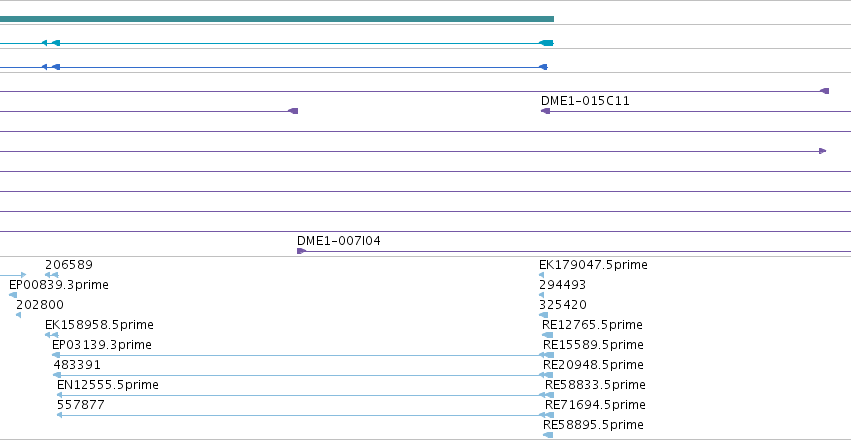The image size is (851, 440).
Task: Click the RE58895.5prime label
Action: pyautogui.click(x=593, y=425)
